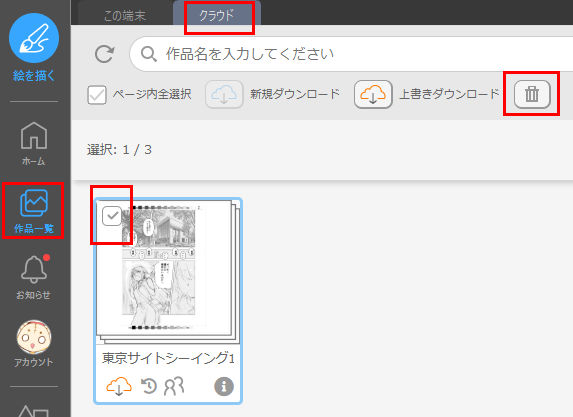Image resolution: width=573 pixels, height=417 pixels.
Task: Open the アカウント avatar
Action: click(x=34, y=344)
